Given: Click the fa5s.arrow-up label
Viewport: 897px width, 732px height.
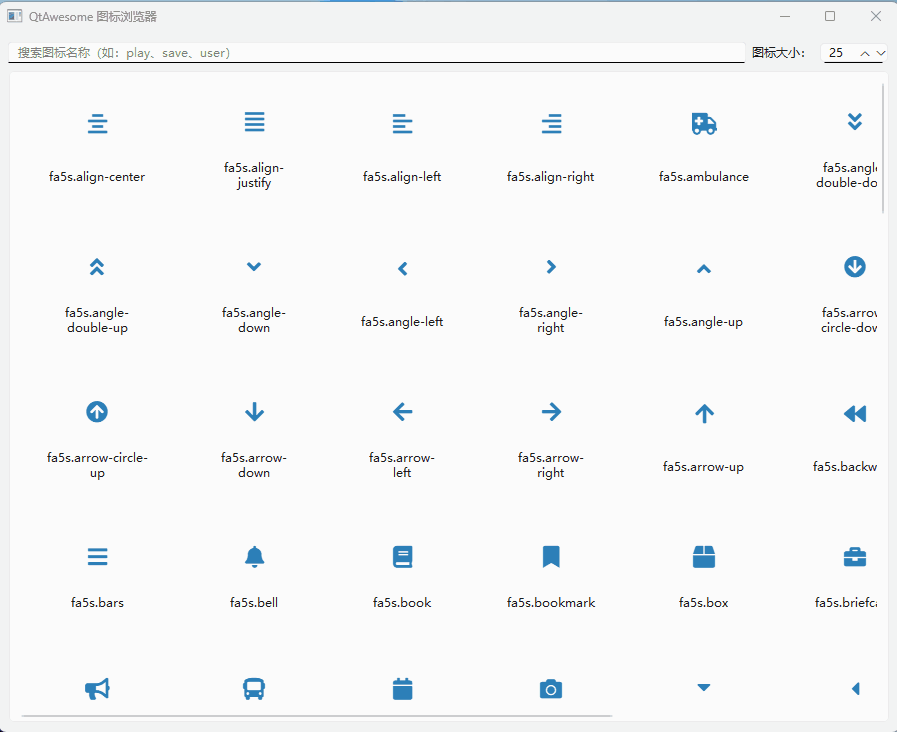Looking at the screenshot, I should click(704, 467).
